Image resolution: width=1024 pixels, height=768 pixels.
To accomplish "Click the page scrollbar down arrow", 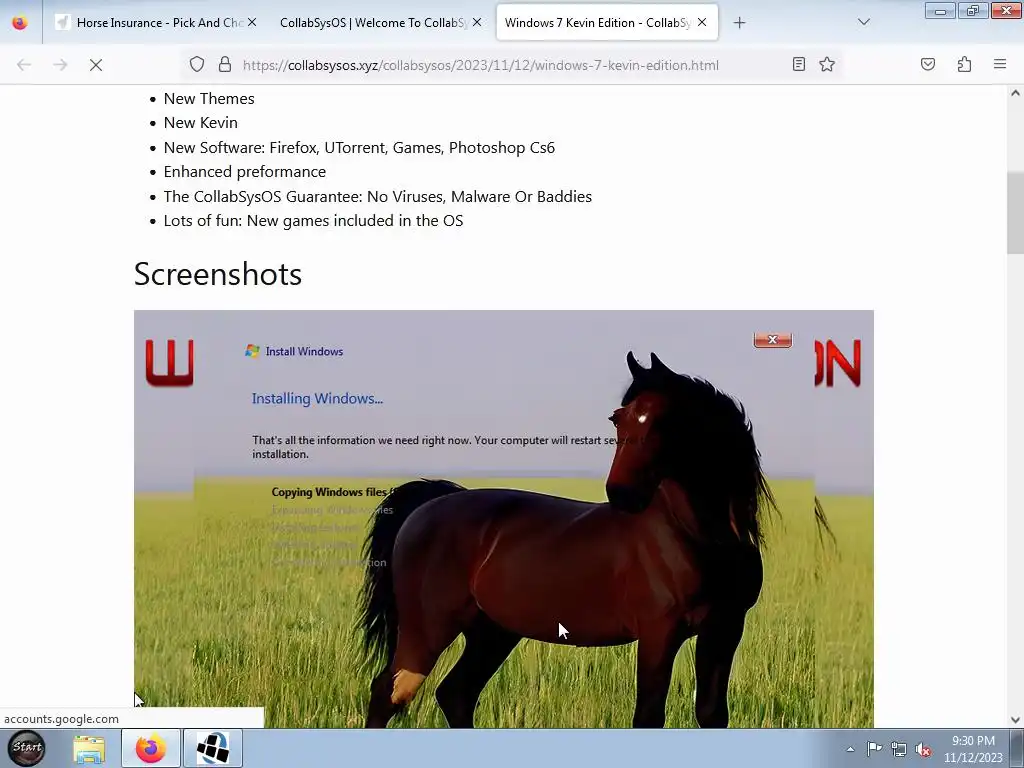I will 1015,720.
